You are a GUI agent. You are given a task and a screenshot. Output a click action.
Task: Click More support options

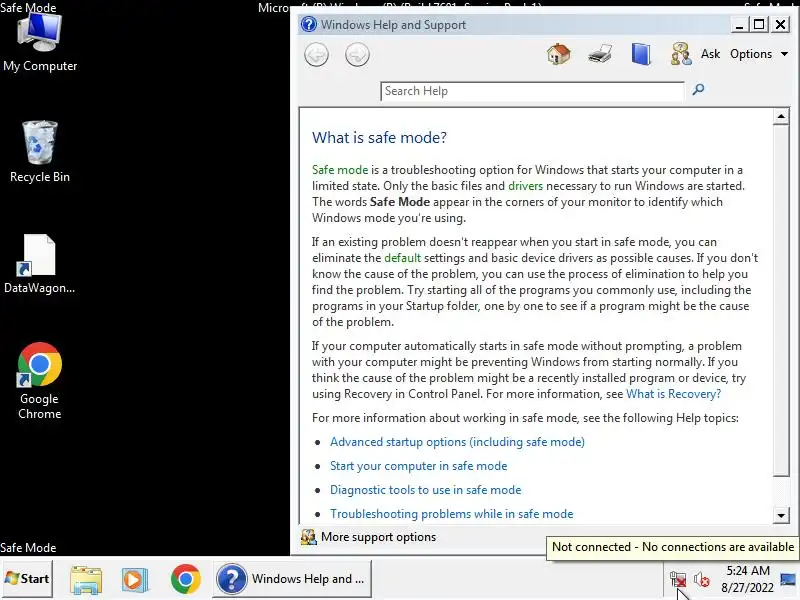pos(378,537)
